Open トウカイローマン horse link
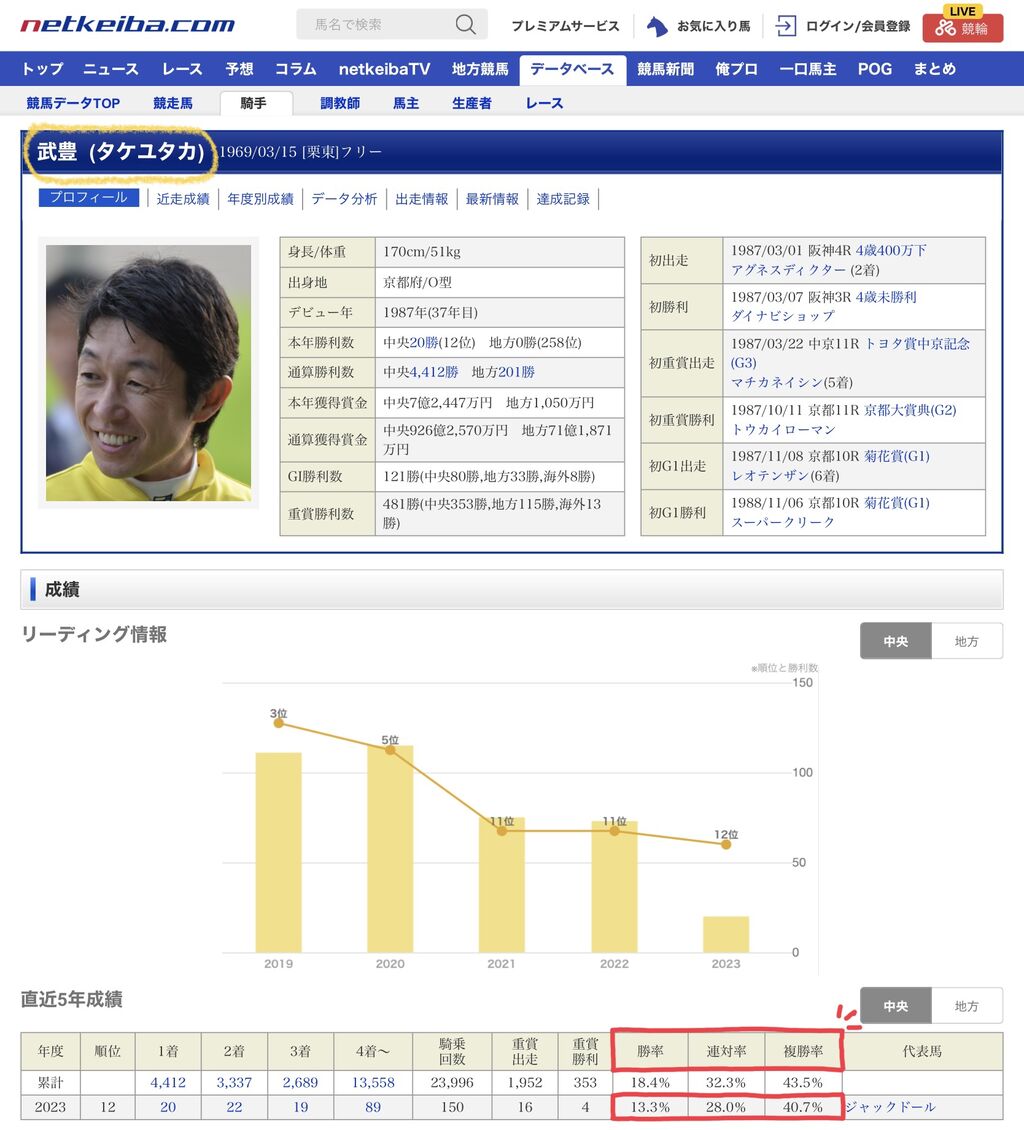The image size is (1024, 1130). [x=783, y=430]
